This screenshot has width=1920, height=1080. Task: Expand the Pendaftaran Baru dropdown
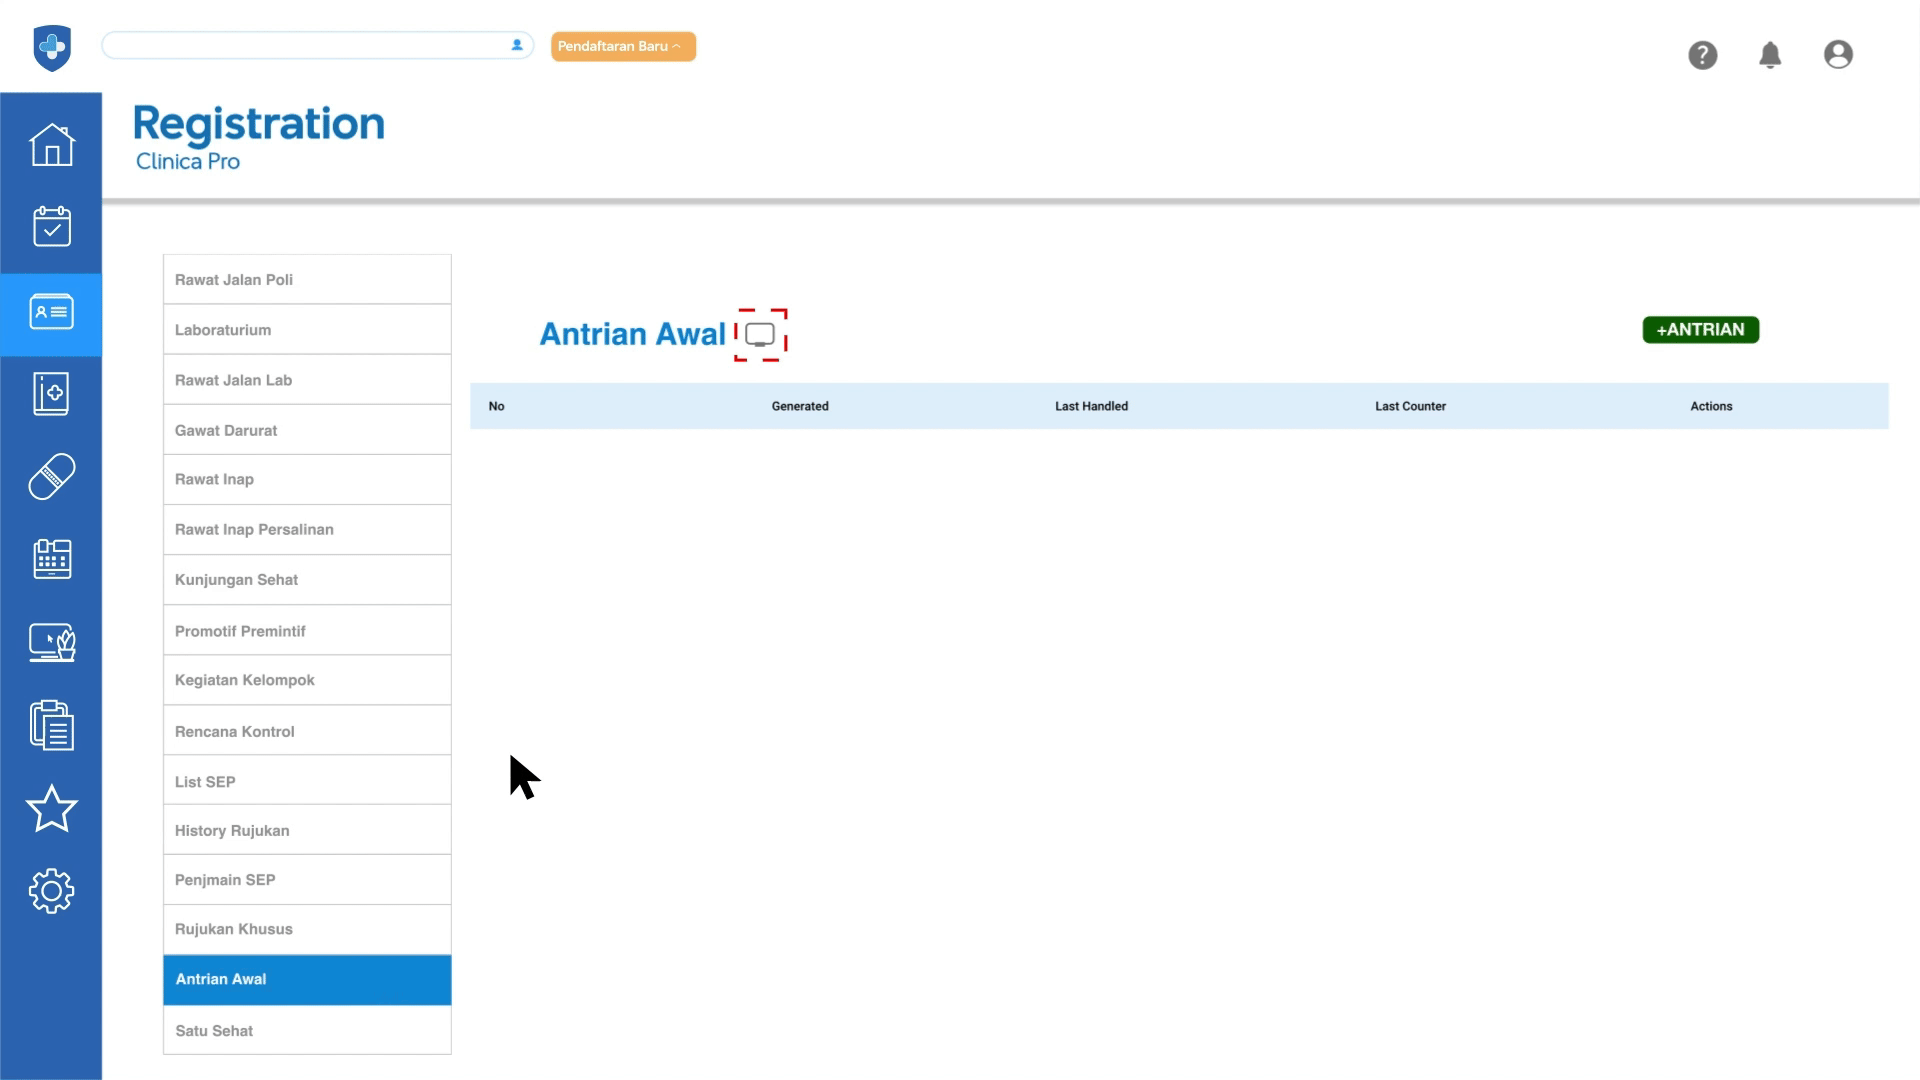623,46
